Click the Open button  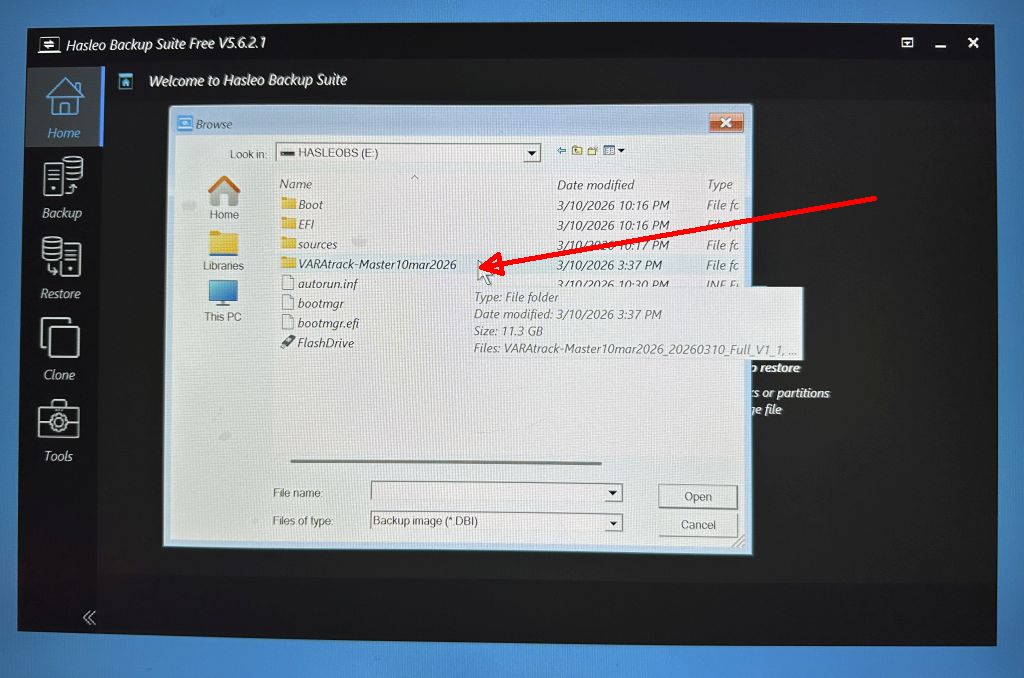coord(698,496)
